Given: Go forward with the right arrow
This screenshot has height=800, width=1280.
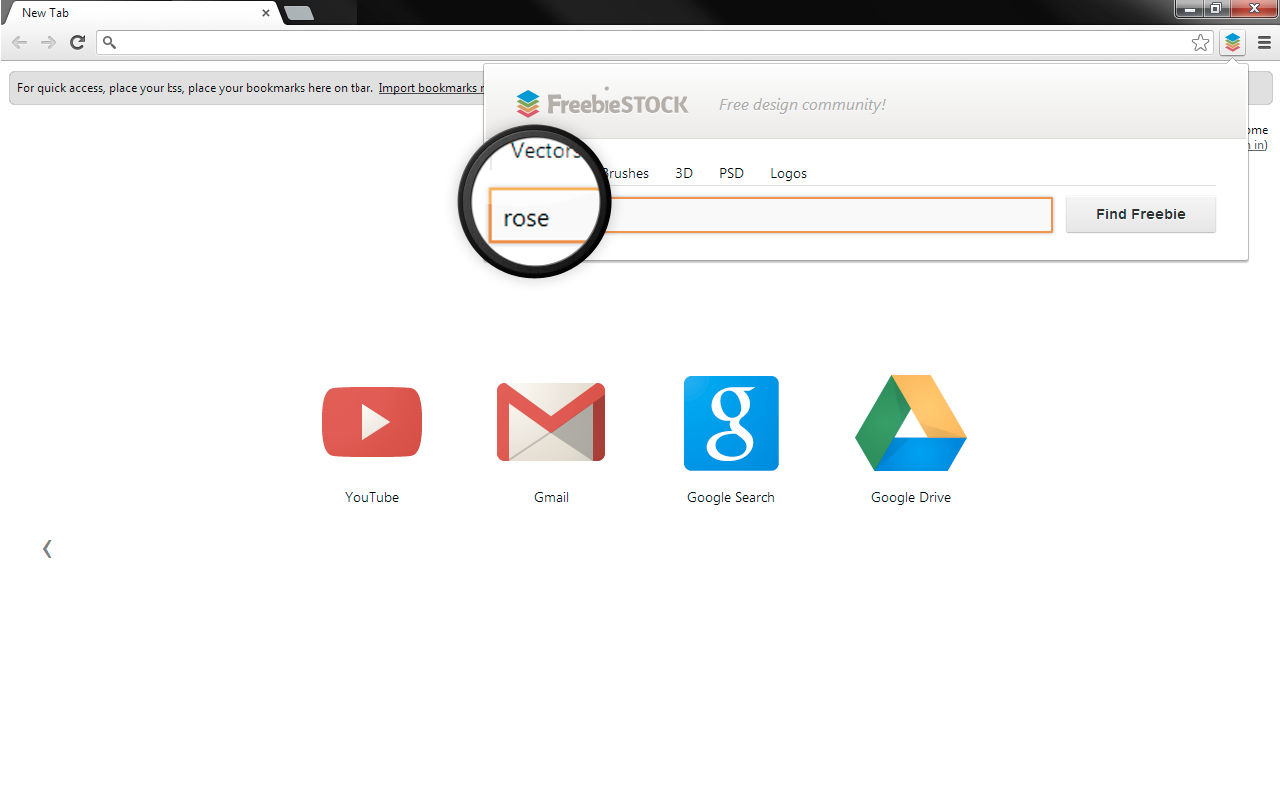Looking at the screenshot, I should click(48, 42).
